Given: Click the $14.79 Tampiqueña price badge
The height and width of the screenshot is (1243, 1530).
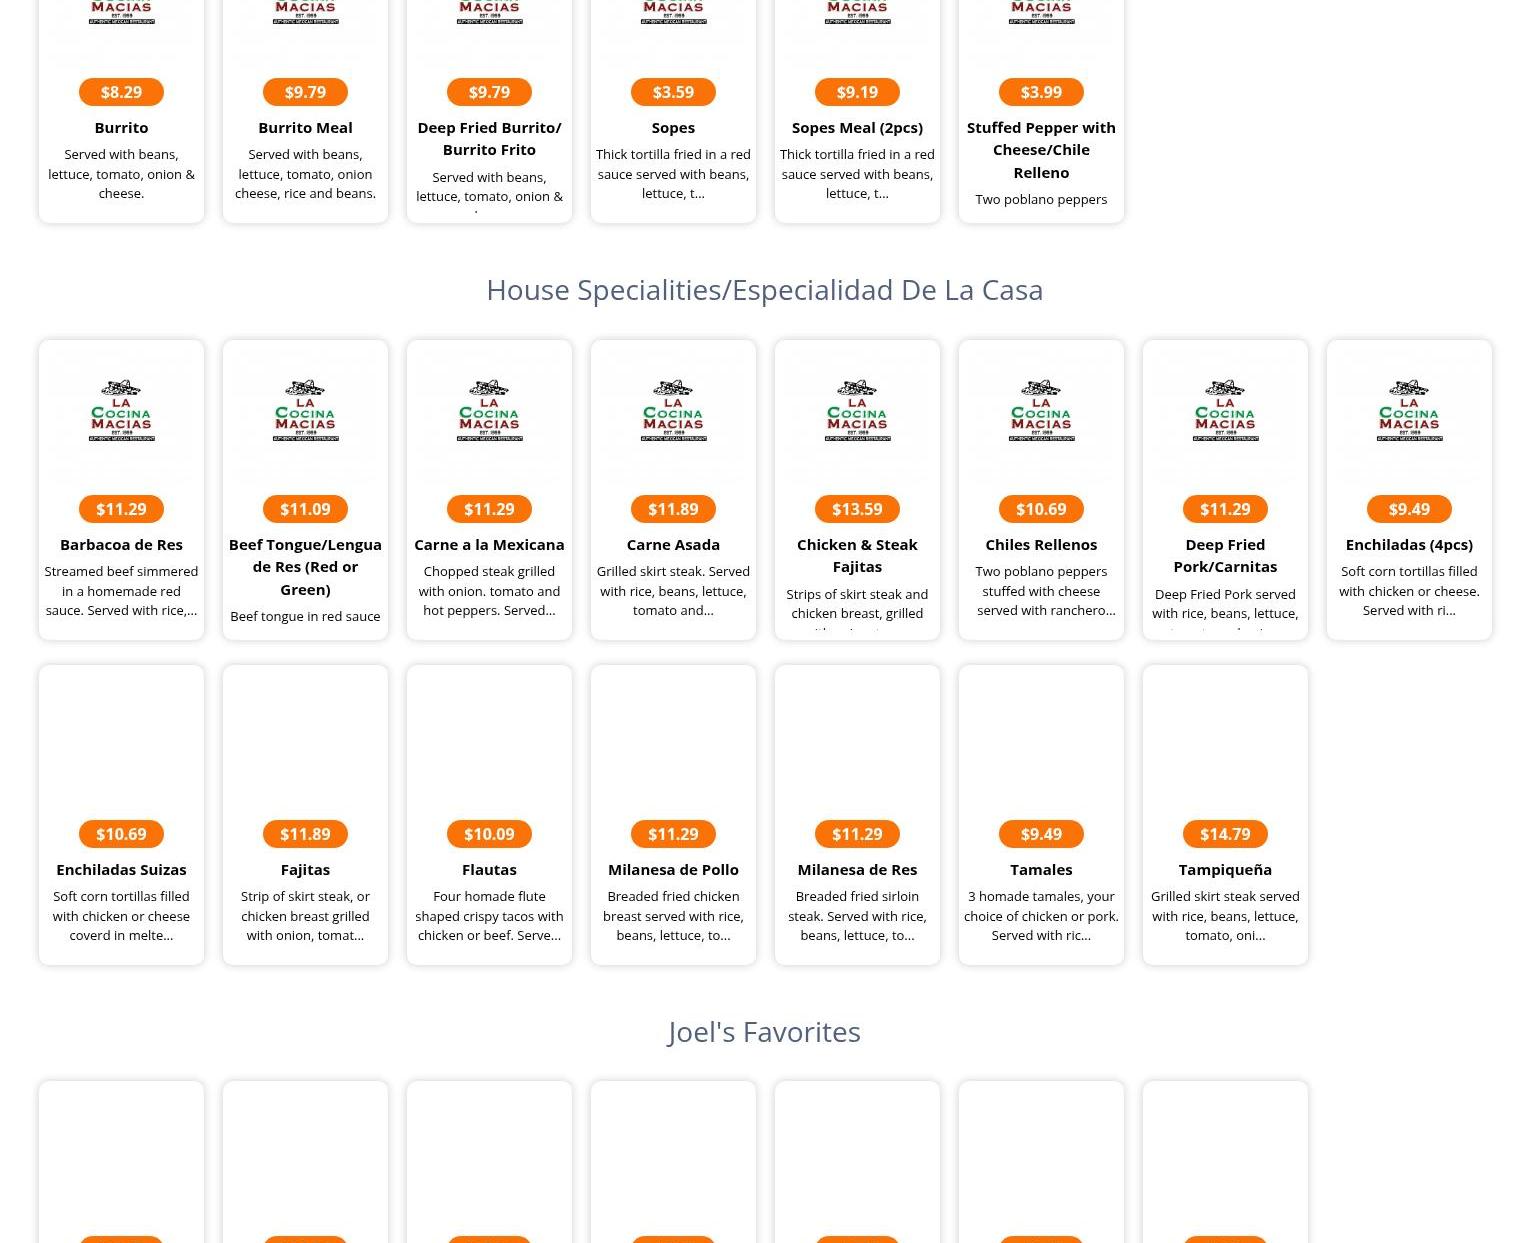Looking at the screenshot, I should click(1225, 834).
